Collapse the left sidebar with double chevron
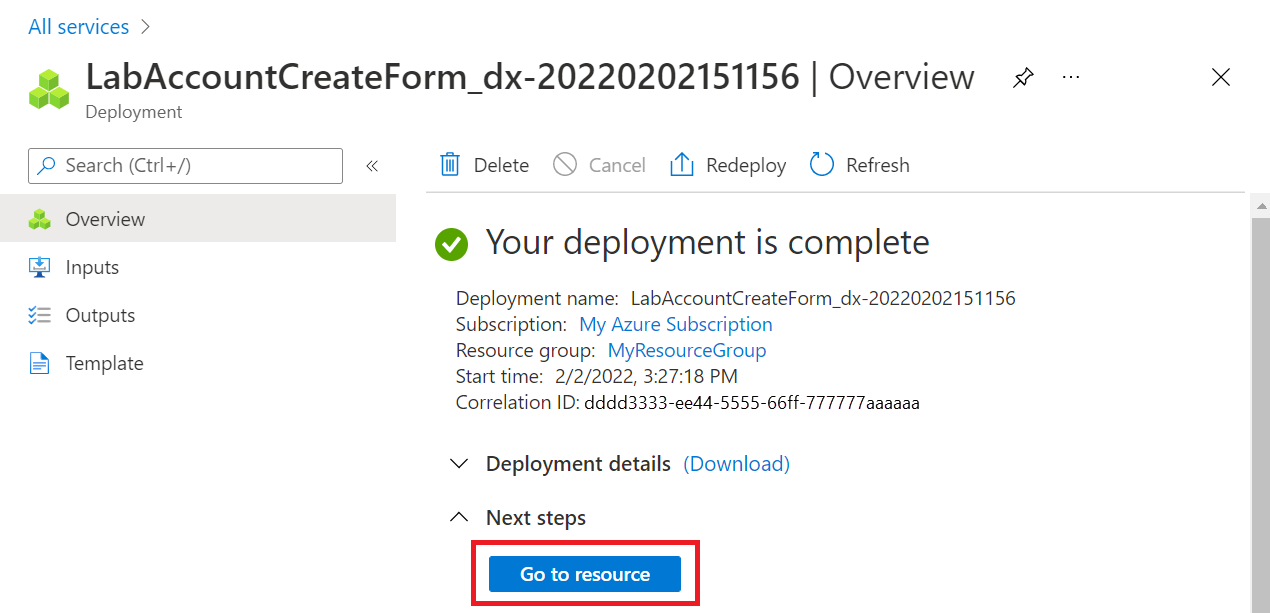Screen dimensions: 1270x613 tap(371, 165)
